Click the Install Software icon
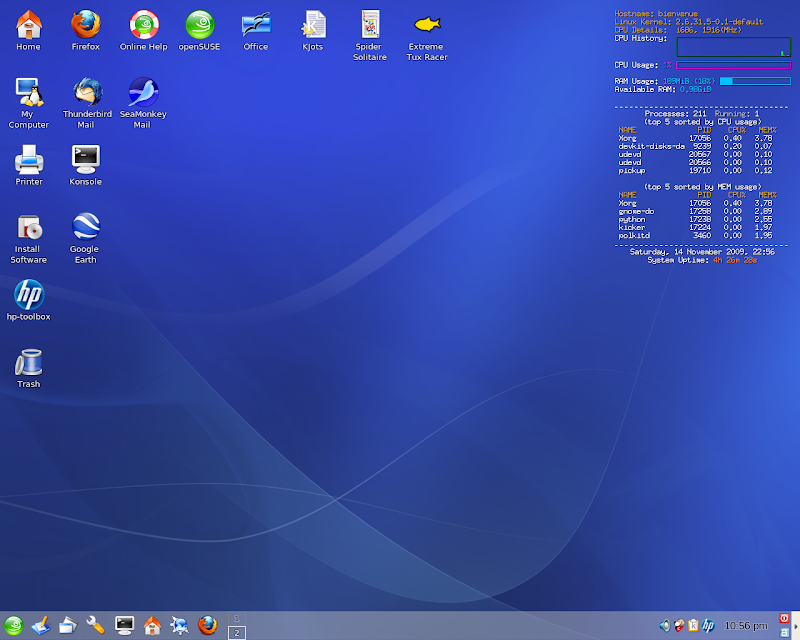 [28, 227]
